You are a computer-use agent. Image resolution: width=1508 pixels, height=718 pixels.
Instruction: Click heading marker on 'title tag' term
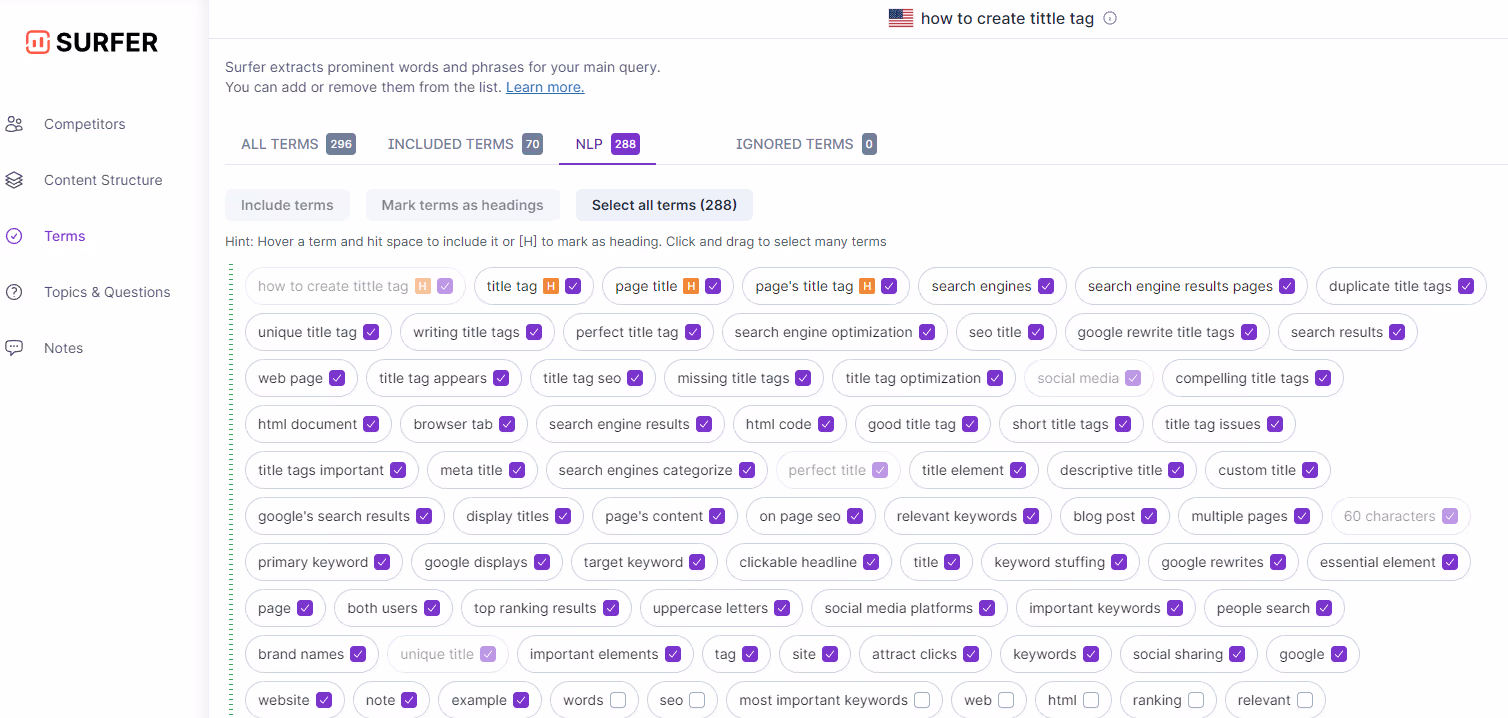551,286
